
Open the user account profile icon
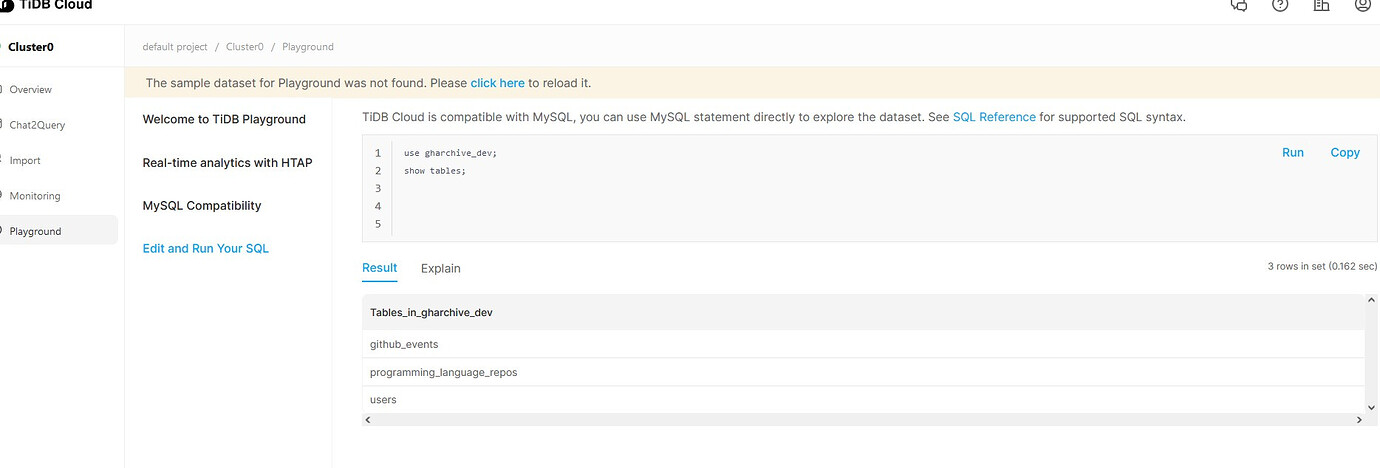tap(1362, 5)
